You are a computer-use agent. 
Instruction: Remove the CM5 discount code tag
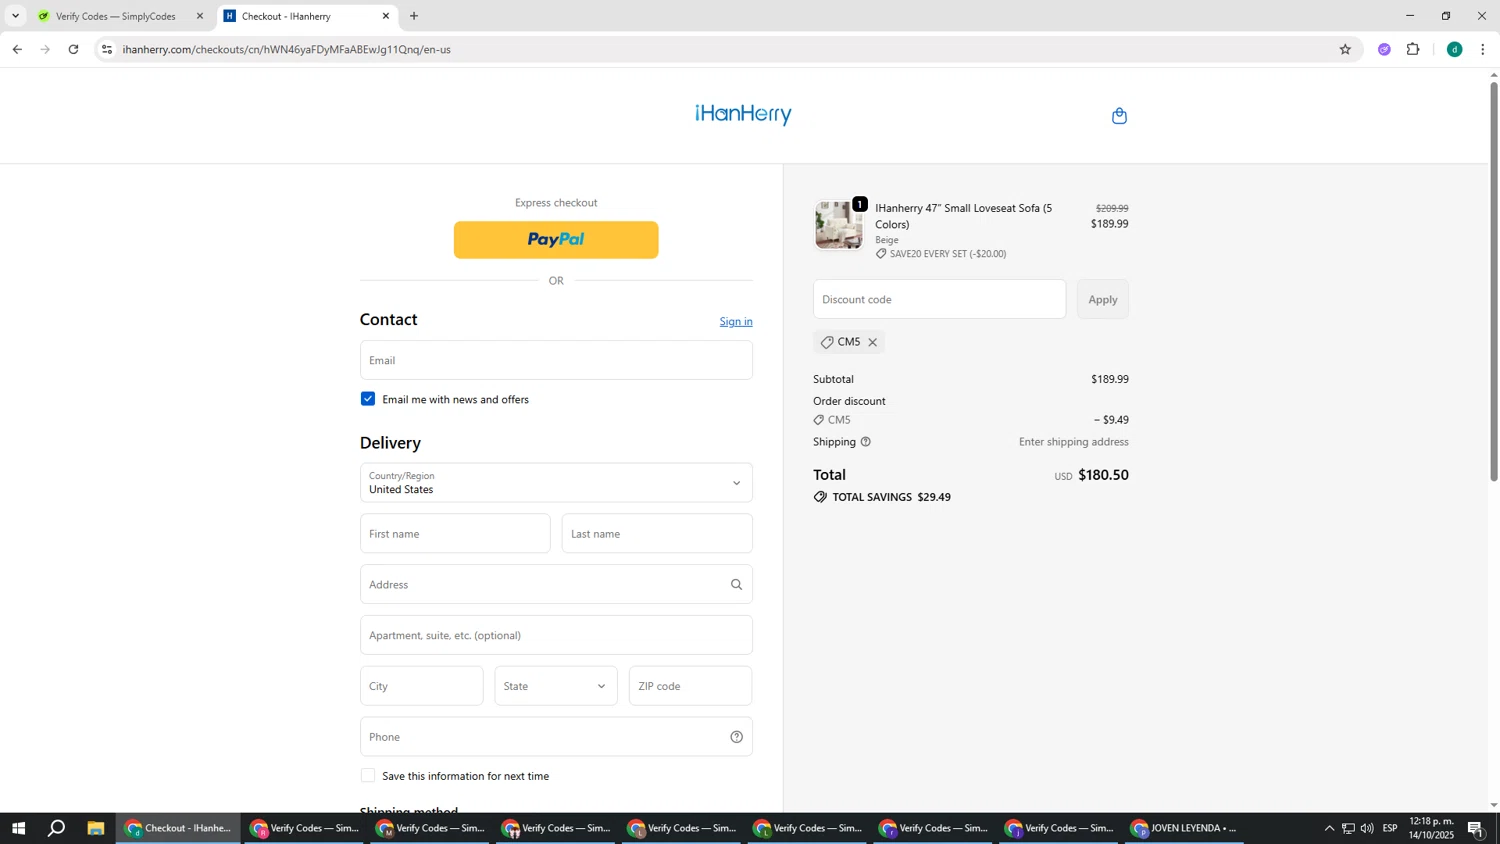pyautogui.click(x=873, y=342)
